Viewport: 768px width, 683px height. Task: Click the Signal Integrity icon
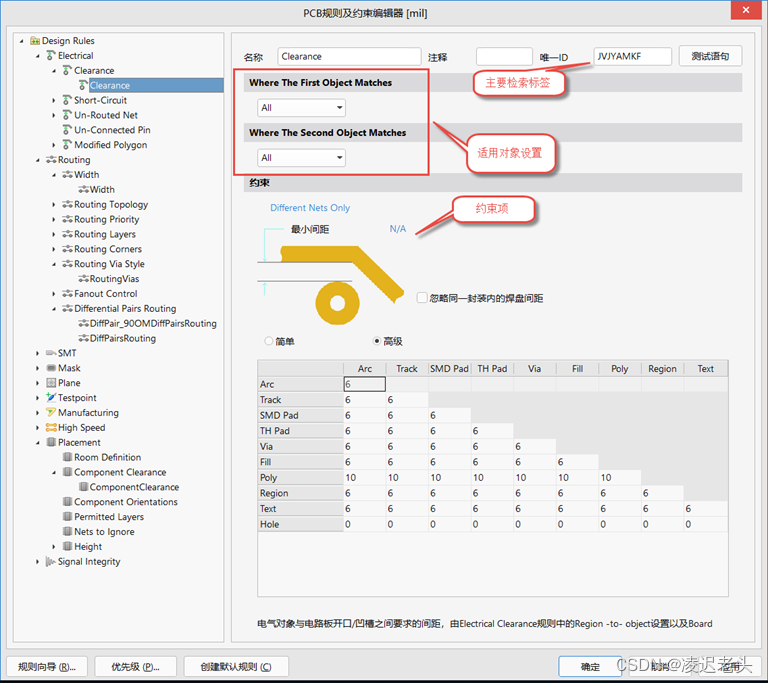[x=51, y=562]
